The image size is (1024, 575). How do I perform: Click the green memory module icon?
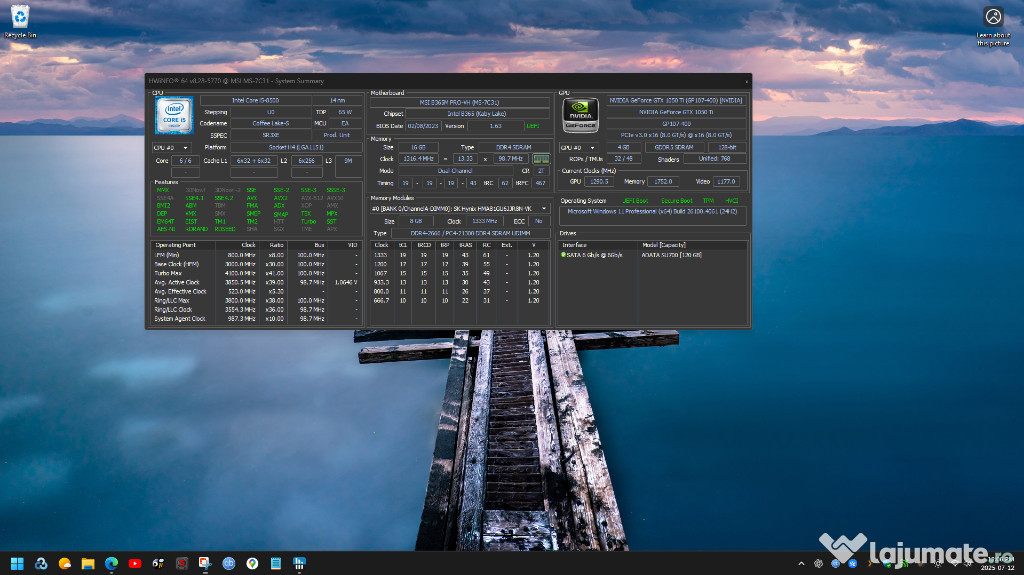[x=541, y=159]
